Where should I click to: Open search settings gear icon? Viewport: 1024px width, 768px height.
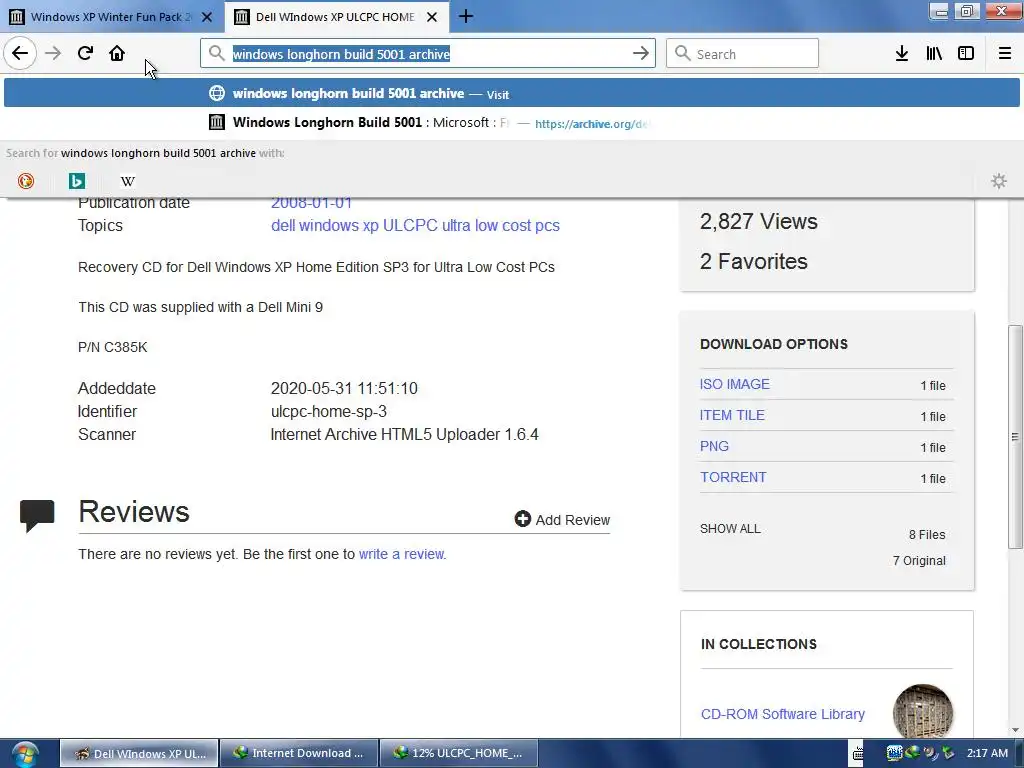click(999, 181)
